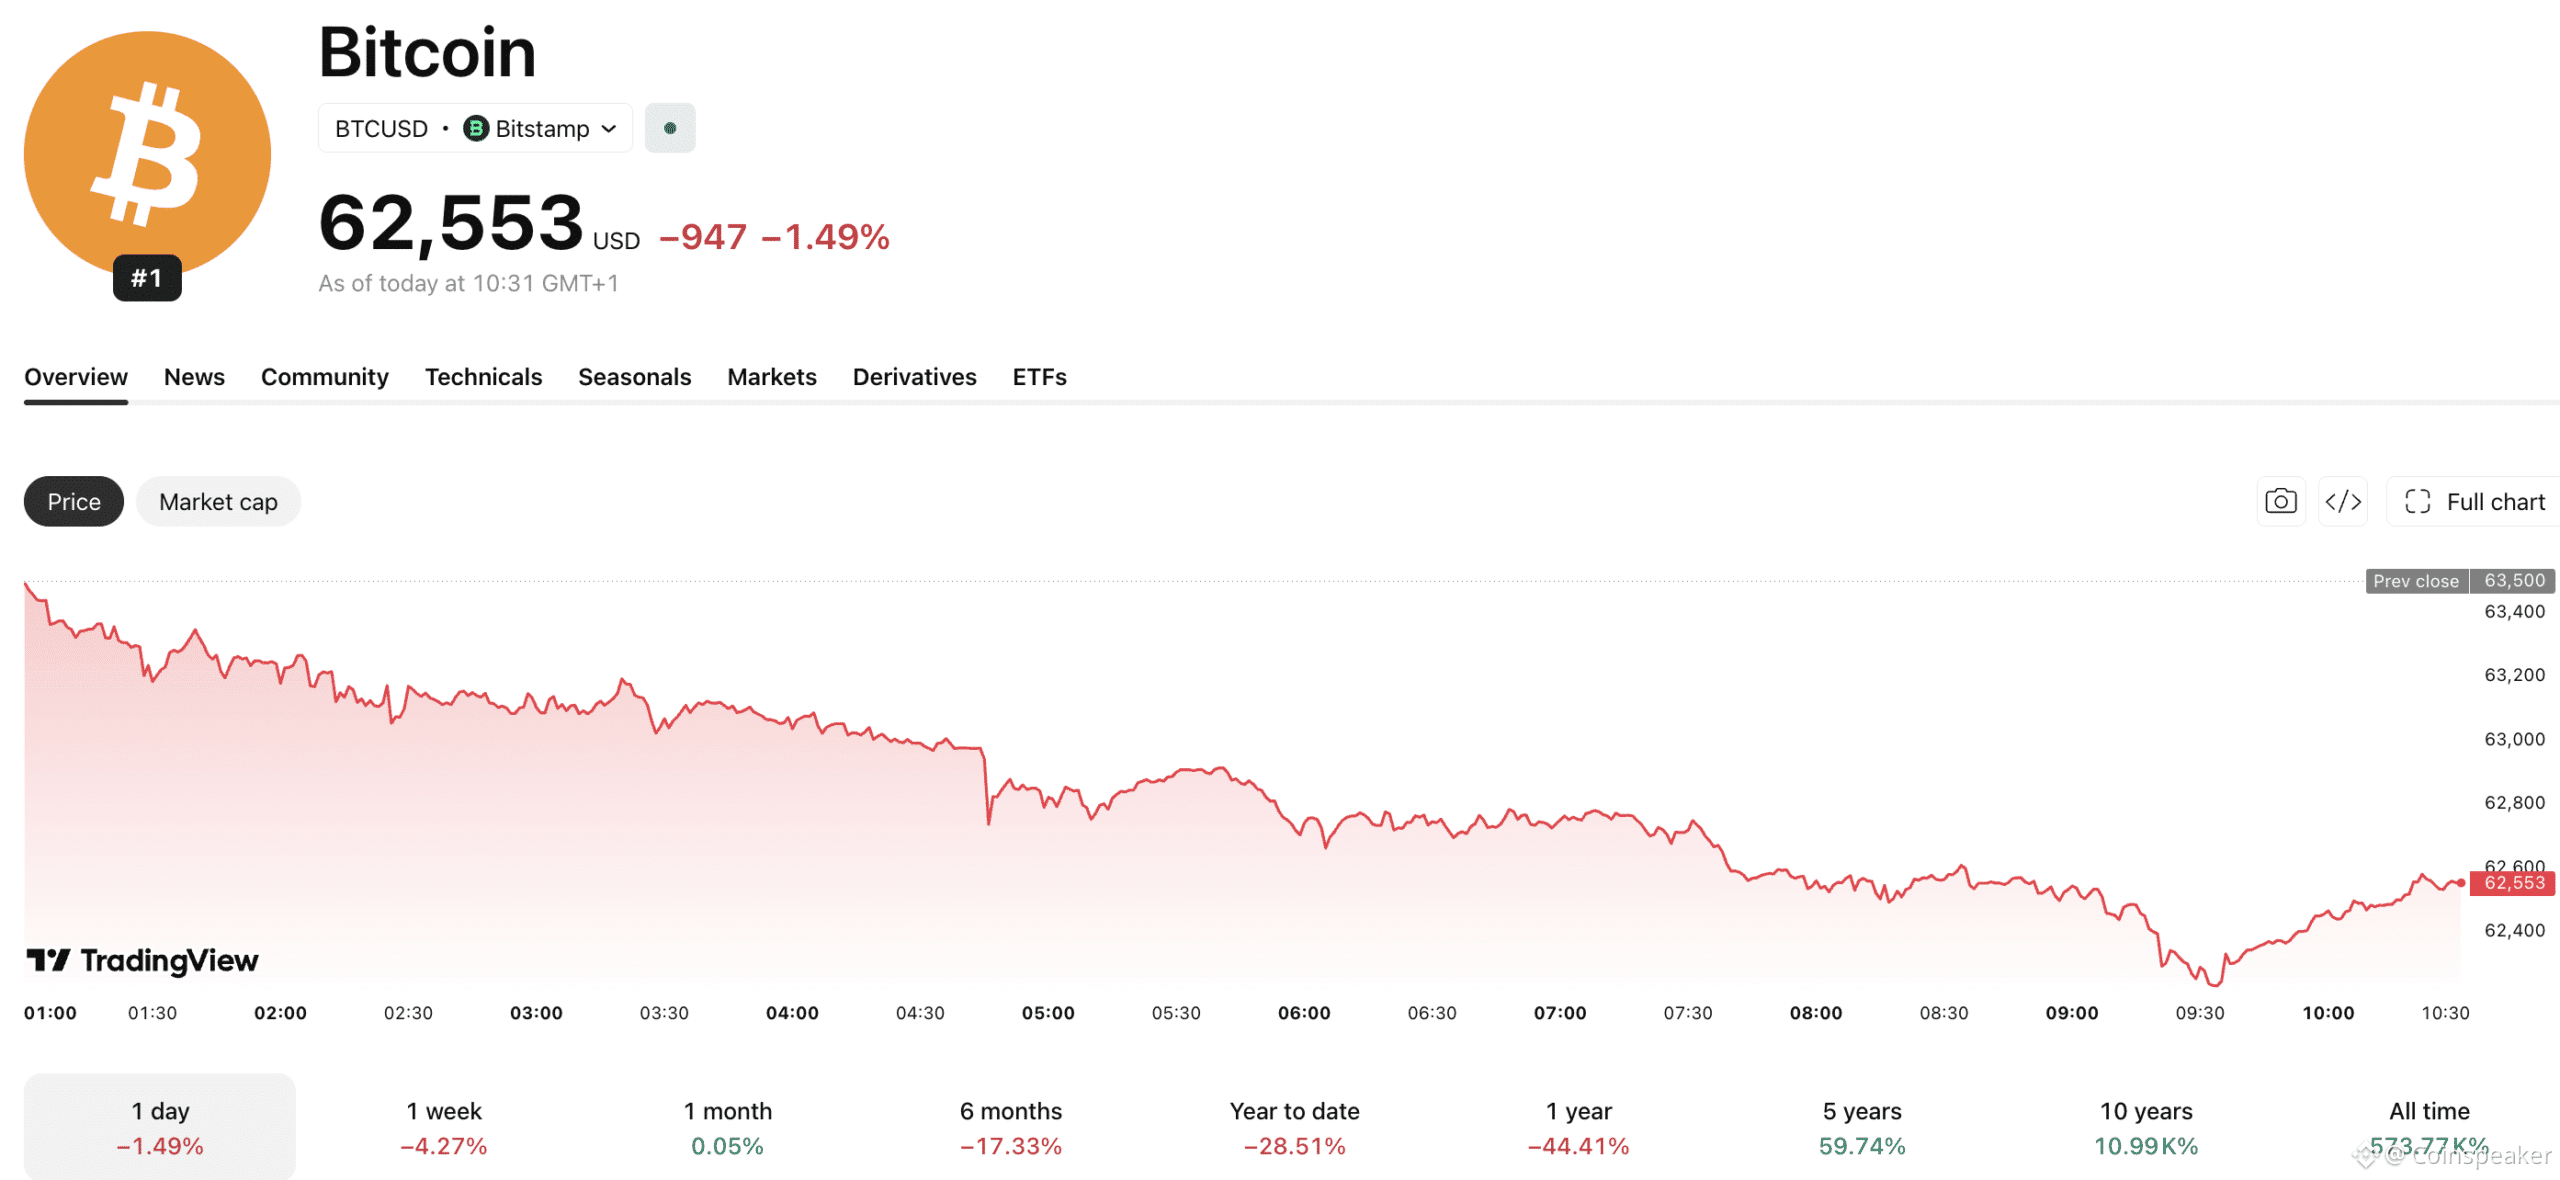Screen dimensions: 2560x1180
Task: Click the Bitcoin logo icon
Action: [147, 154]
